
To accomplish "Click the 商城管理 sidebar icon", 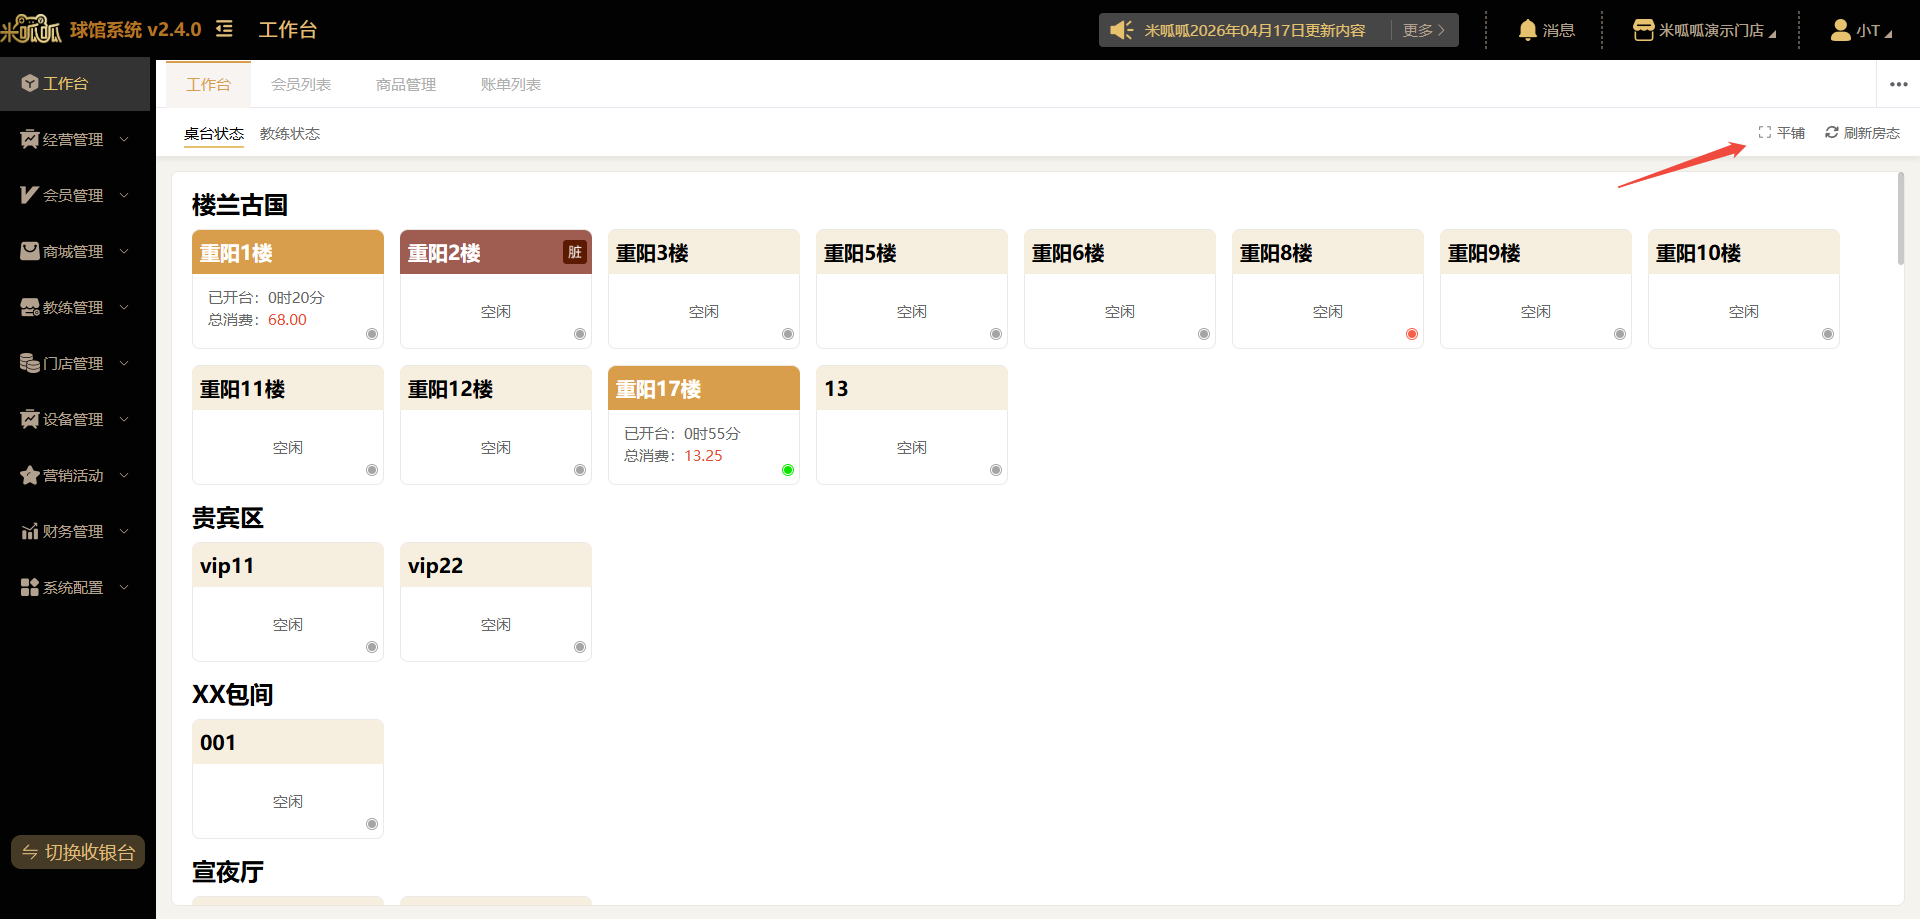I will coord(30,251).
